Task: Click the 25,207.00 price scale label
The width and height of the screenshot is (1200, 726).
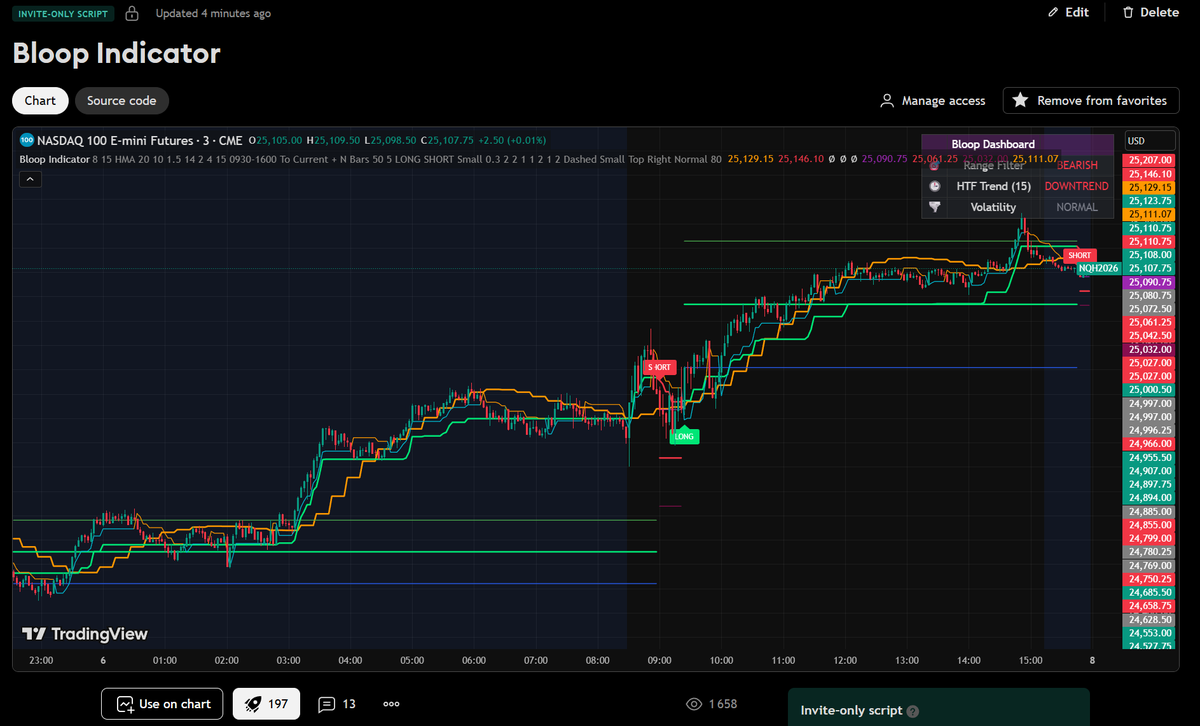Action: click(x=1149, y=160)
